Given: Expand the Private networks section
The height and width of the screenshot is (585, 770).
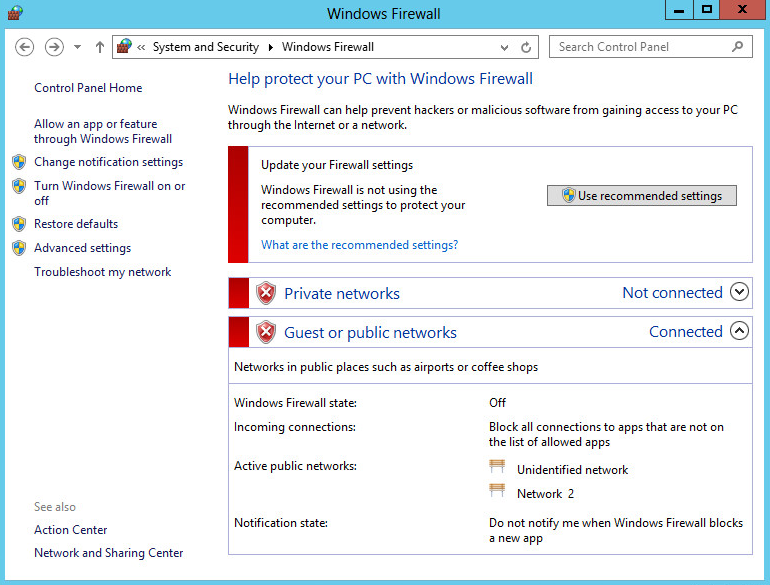Looking at the screenshot, I should 739,292.
